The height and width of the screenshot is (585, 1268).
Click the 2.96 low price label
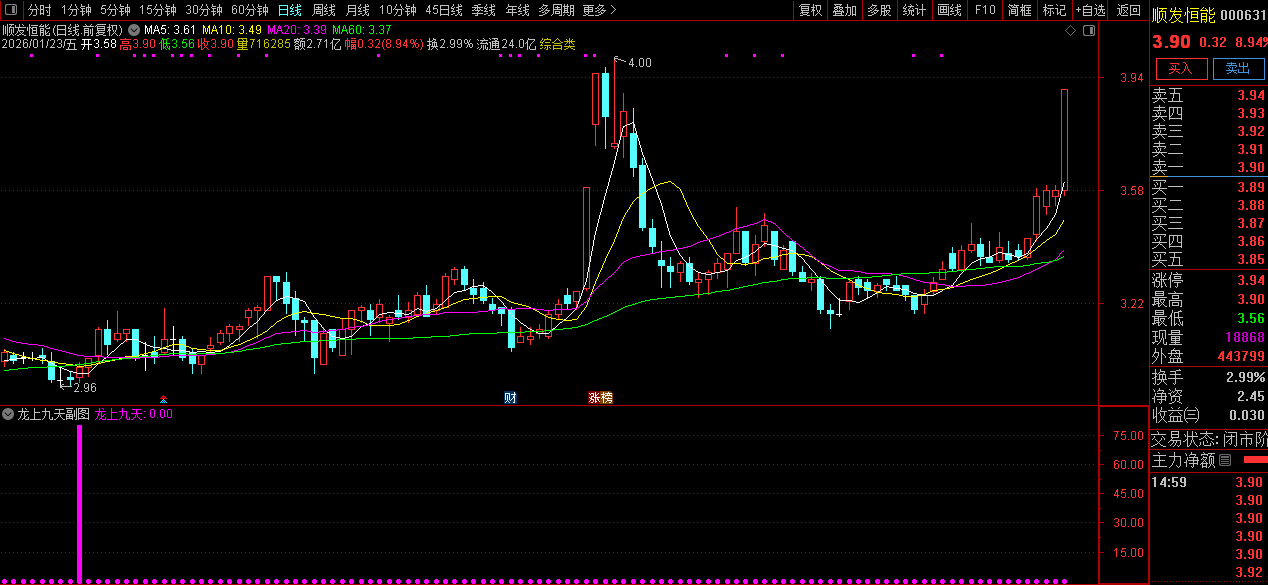85,387
